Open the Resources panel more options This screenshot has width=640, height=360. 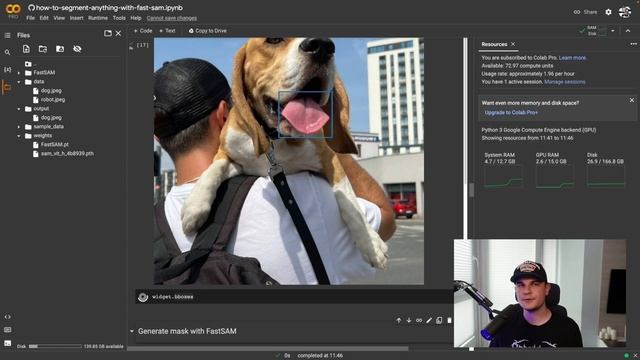click(633, 44)
